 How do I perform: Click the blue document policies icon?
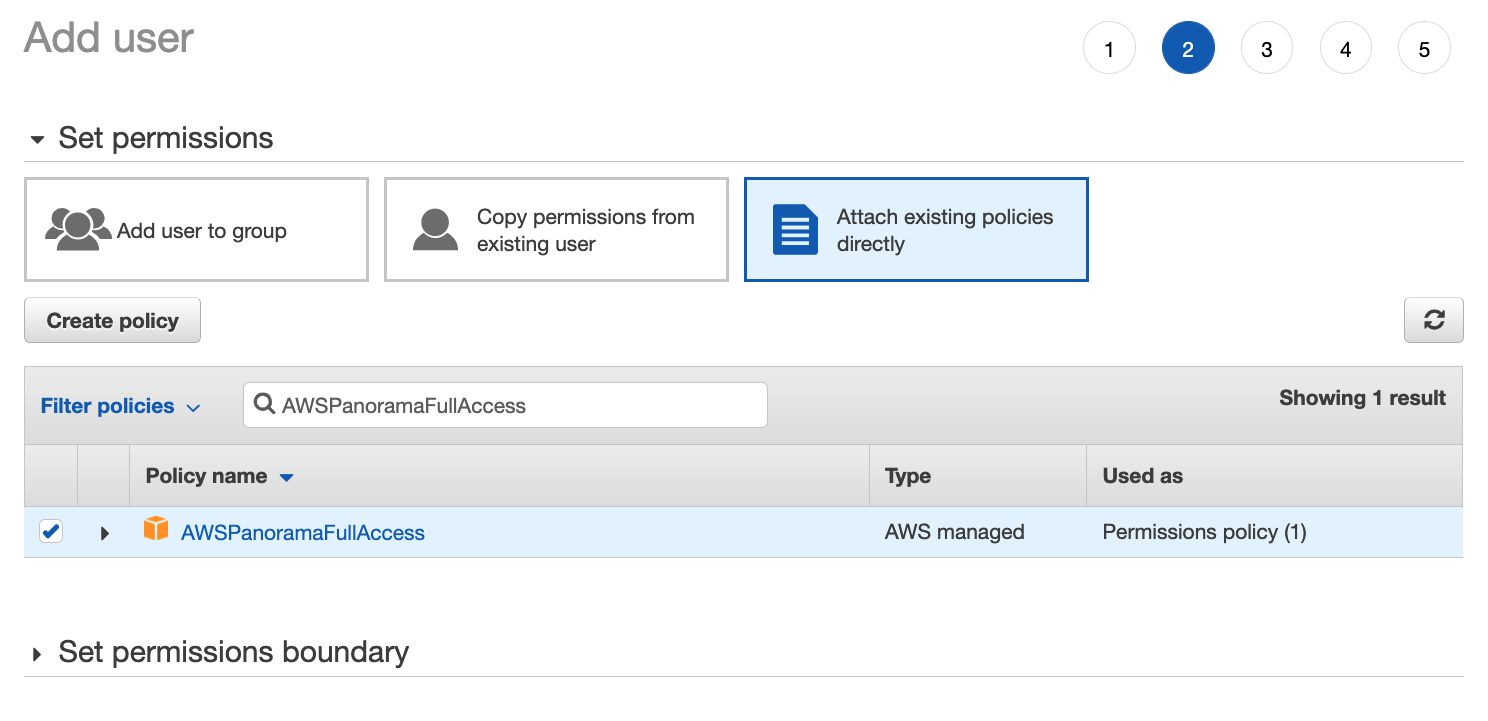click(x=795, y=230)
